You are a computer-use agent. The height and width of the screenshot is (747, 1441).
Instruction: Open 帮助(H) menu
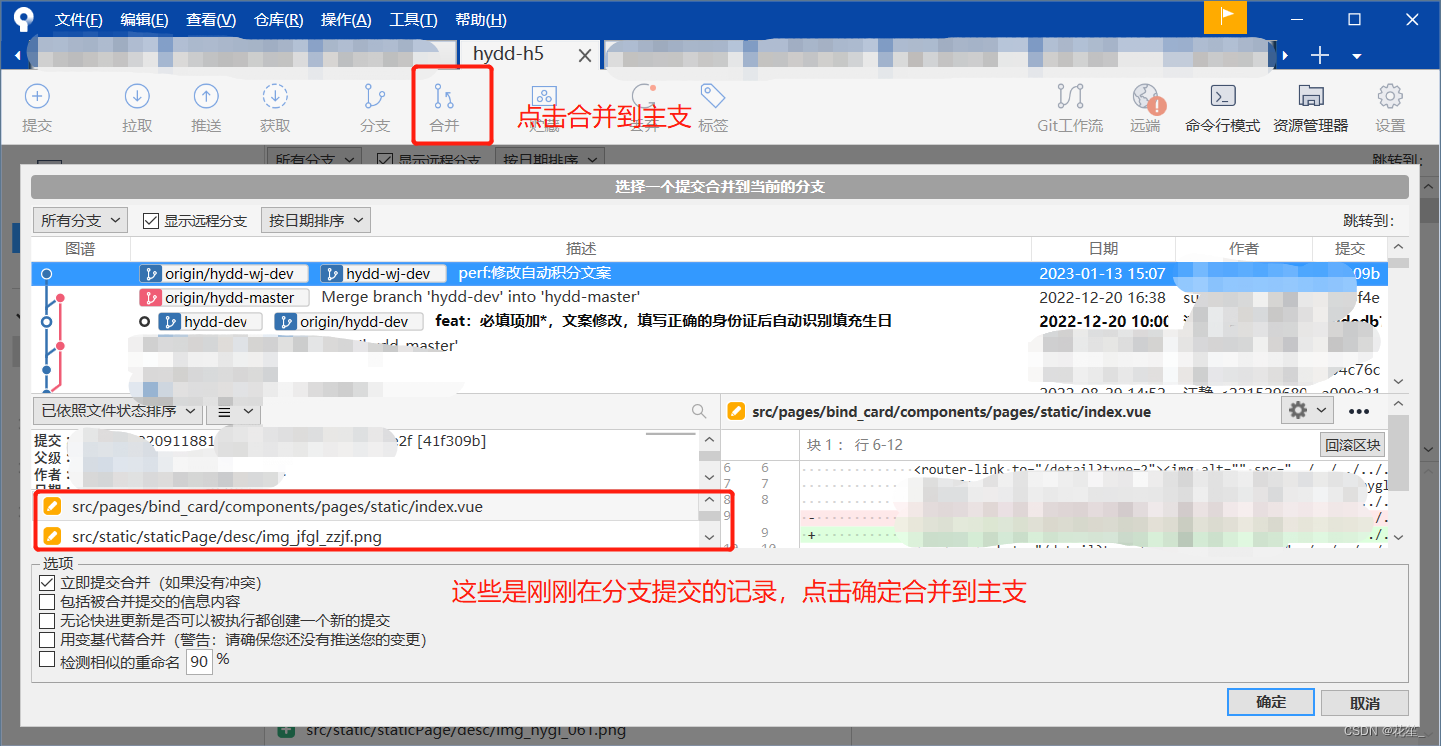tap(481, 20)
